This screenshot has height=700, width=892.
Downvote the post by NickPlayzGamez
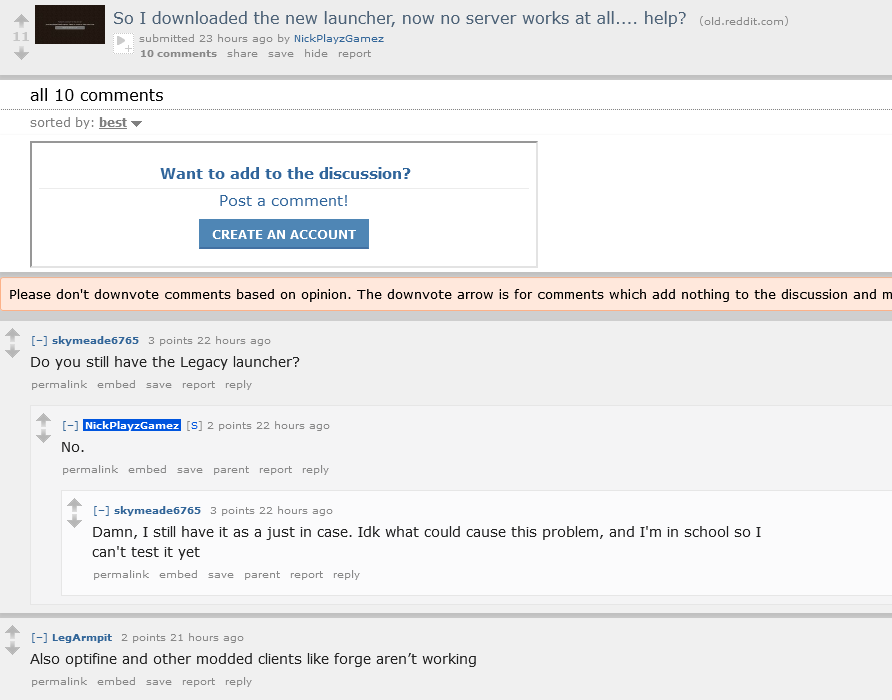coord(21,53)
